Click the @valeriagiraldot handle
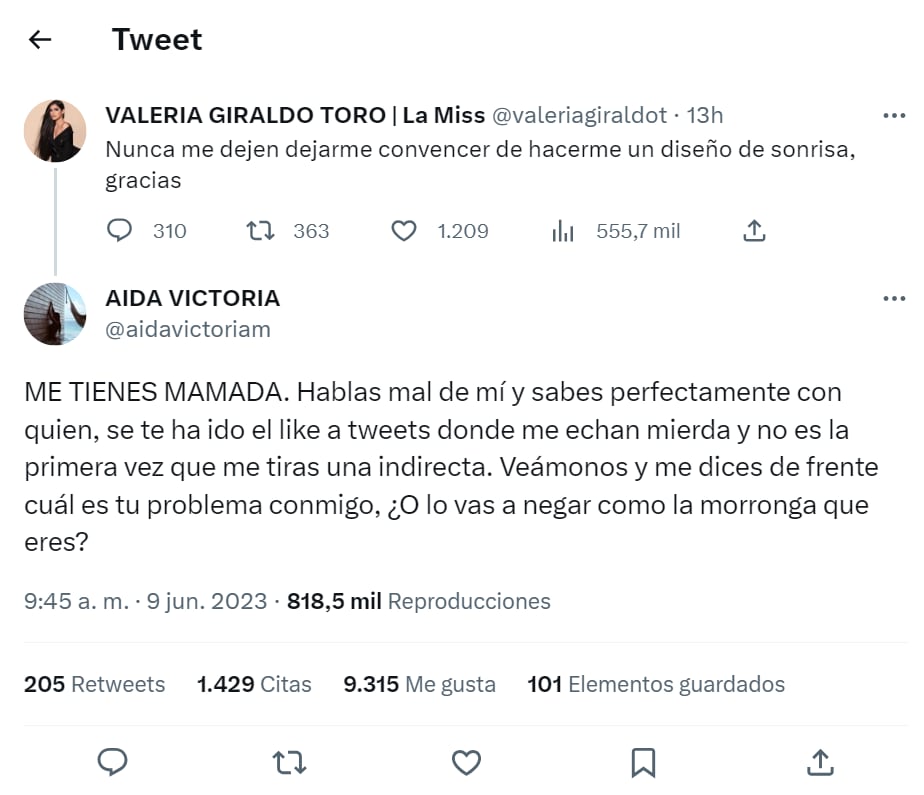Viewport: 924px width, 795px height. 579,116
